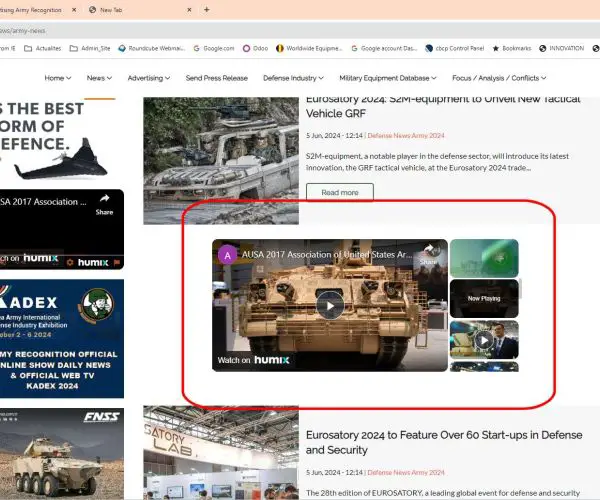Image resolution: width=600 pixels, height=500 pixels.
Task: Select the Now Playing playlist thumbnail
Action: pos(484,298)
